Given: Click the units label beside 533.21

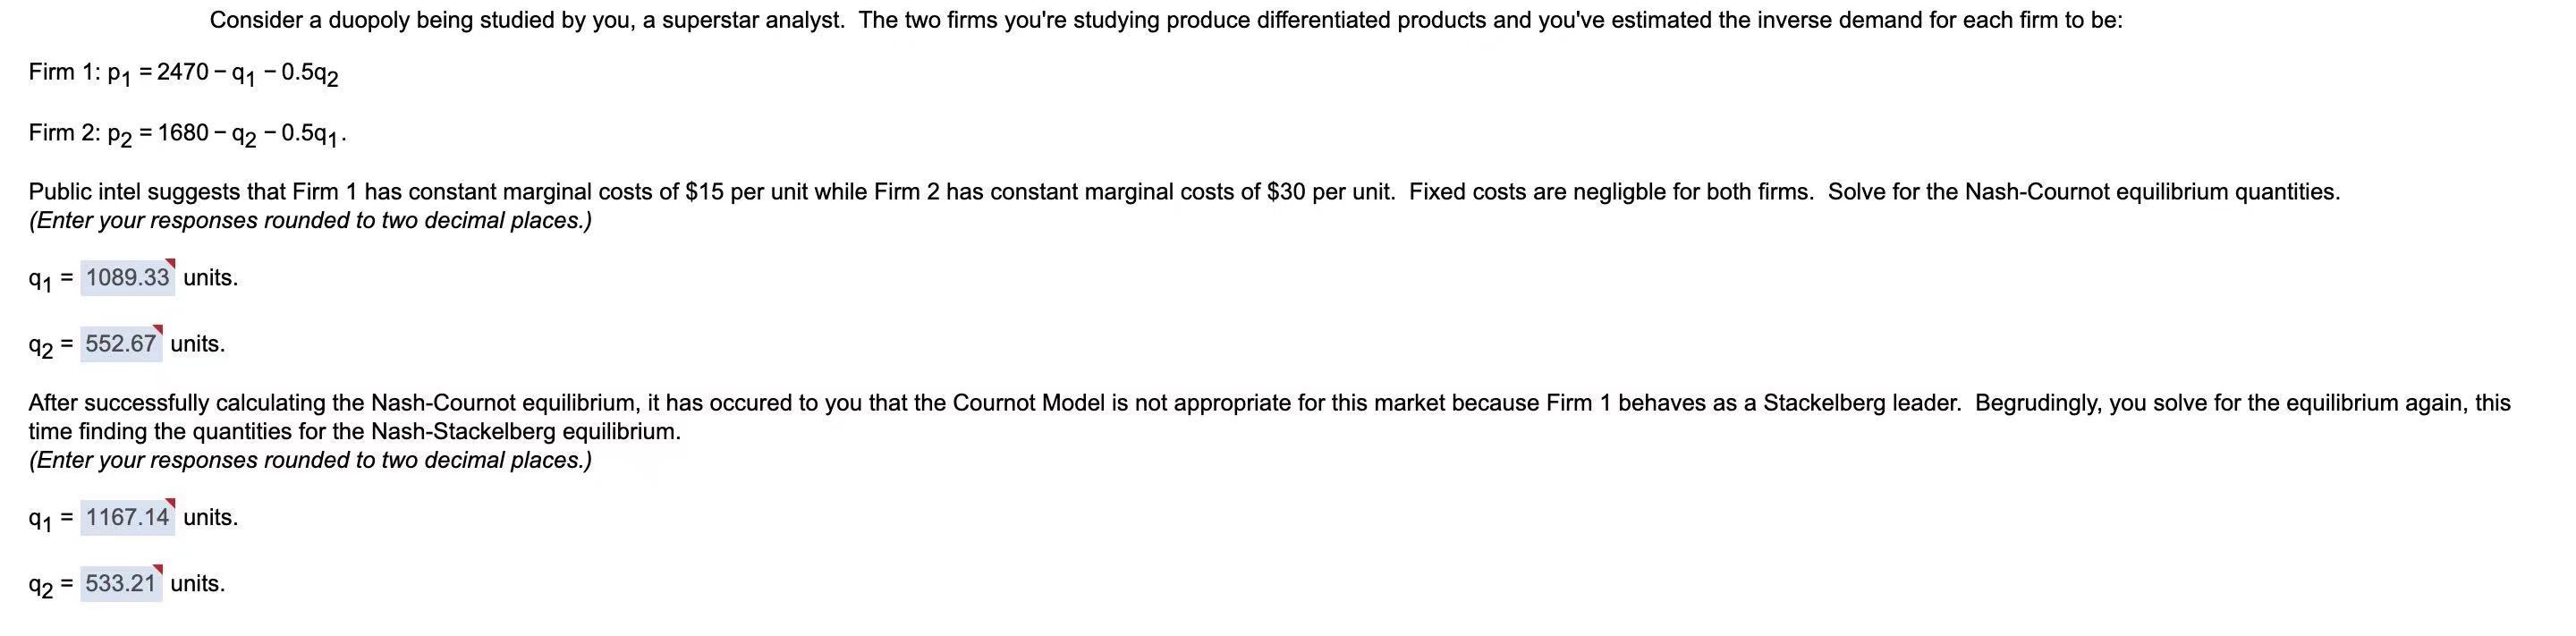Looking at the screenshot, I should tap(198, 583).
